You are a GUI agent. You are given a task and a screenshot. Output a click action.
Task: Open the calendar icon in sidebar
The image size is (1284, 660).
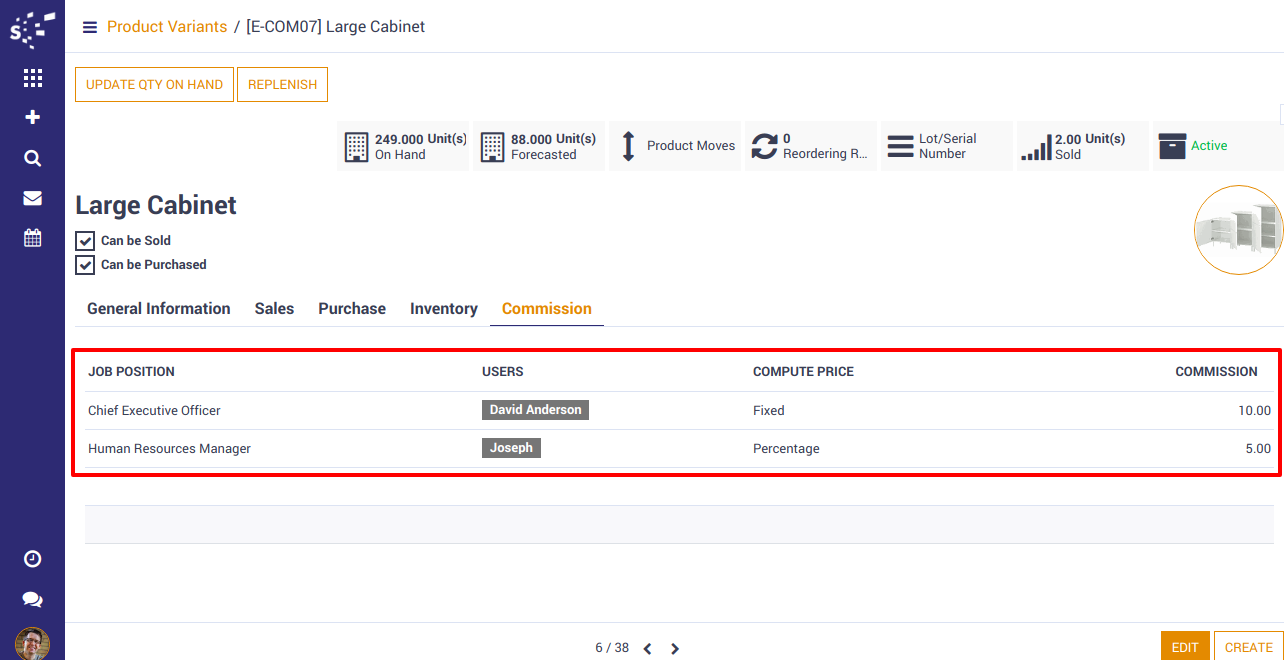[32, 238]
